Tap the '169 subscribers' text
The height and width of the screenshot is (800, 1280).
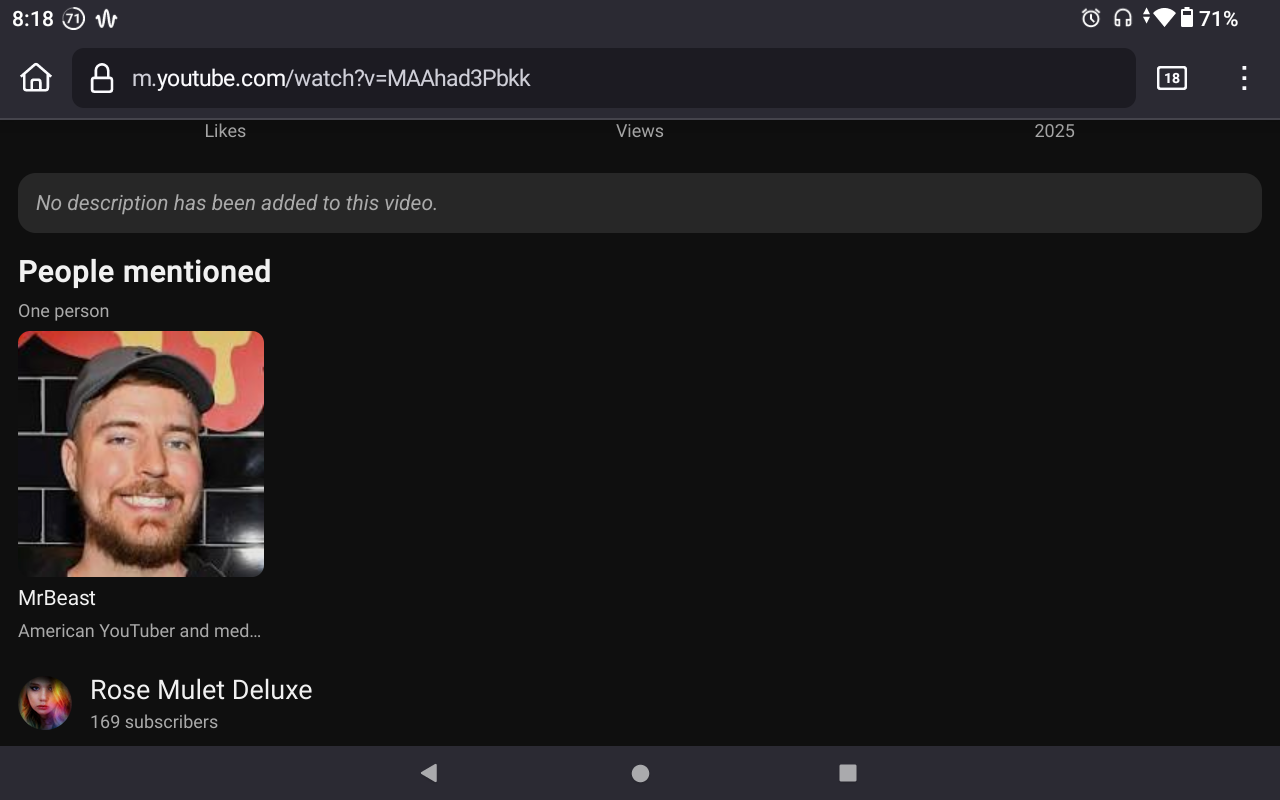click(x=154, y=722)
